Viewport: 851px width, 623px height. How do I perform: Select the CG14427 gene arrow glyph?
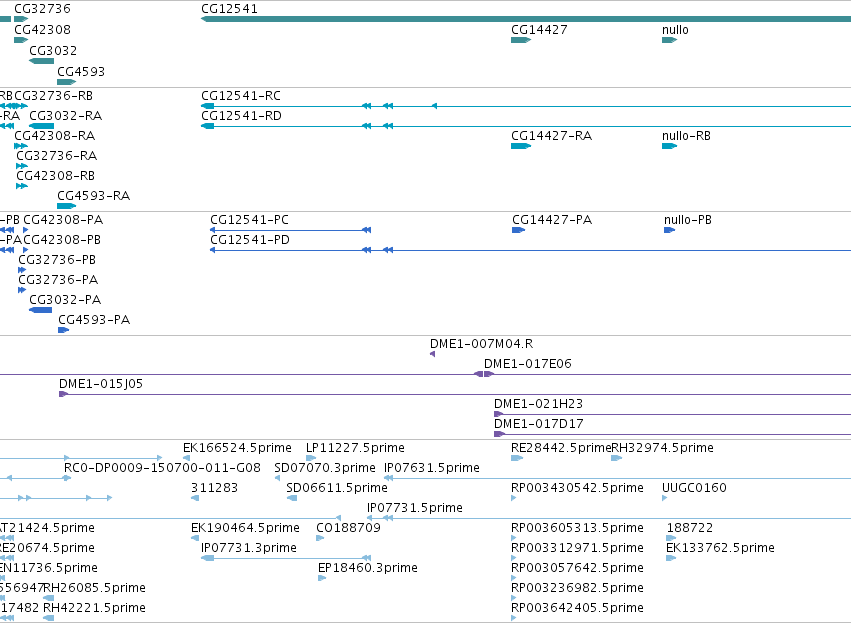pos(521,40)
